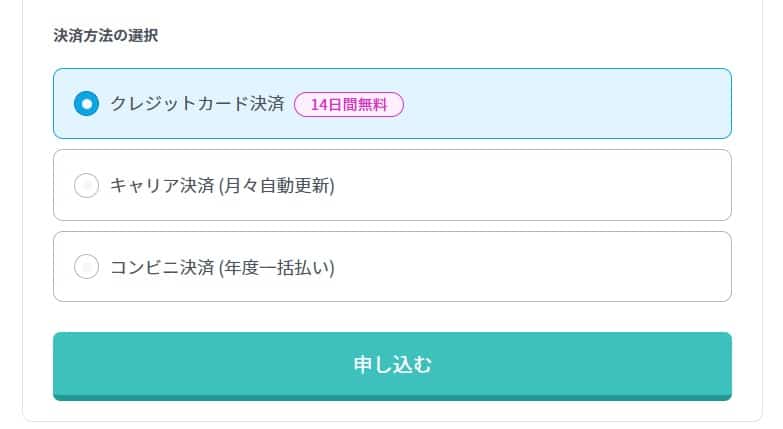Click the キャリア決済 label text
The width and height of the screenshot is (783, 429).
pos(162,186)
